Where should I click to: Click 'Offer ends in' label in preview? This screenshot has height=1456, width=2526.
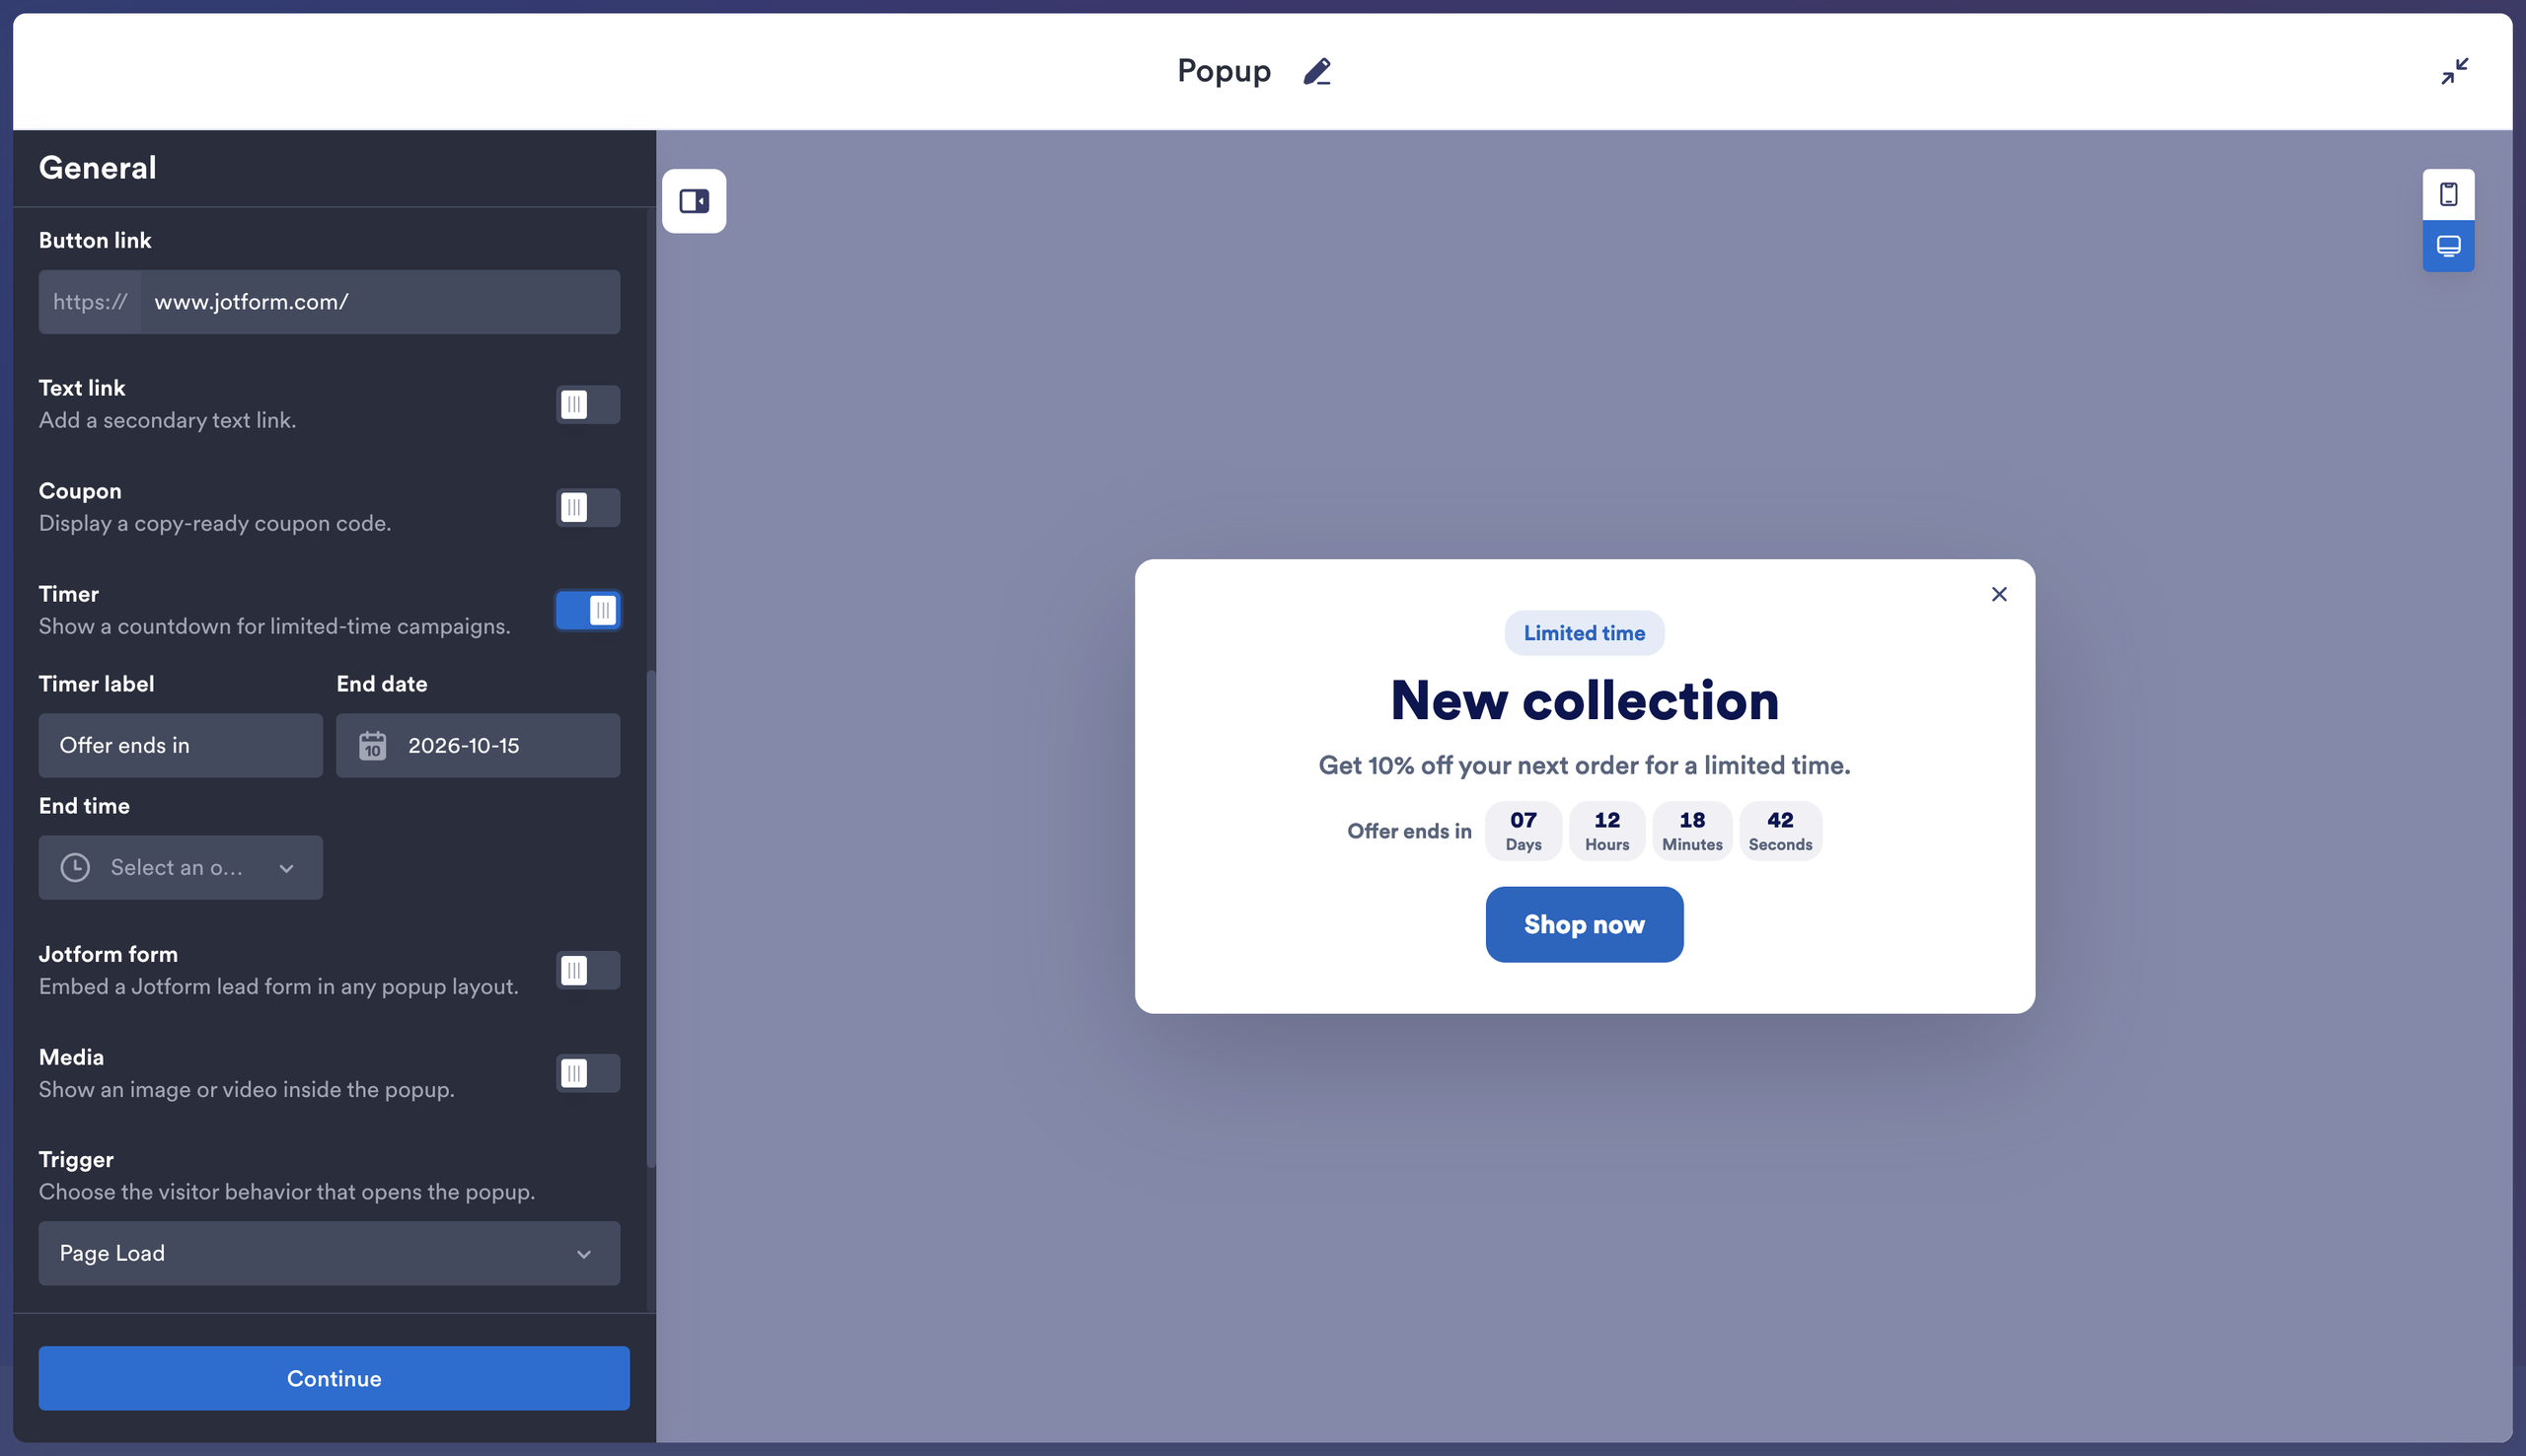(1409, 831)
